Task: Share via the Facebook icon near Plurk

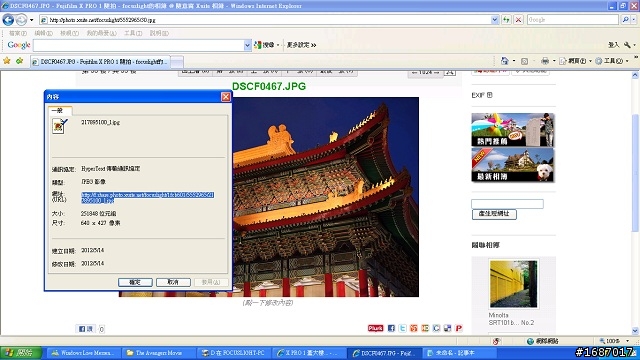Action: pyautogui.click(x=391, y=328)
